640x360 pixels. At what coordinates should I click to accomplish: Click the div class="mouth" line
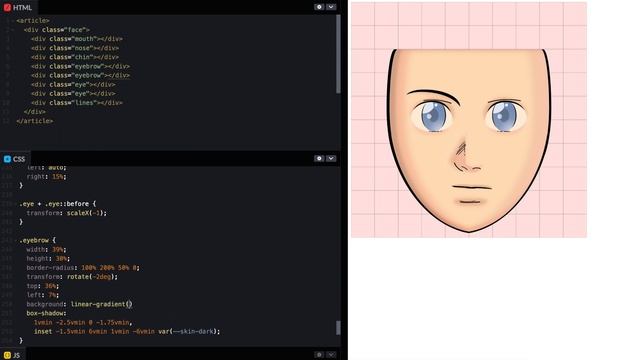(77, 39)
